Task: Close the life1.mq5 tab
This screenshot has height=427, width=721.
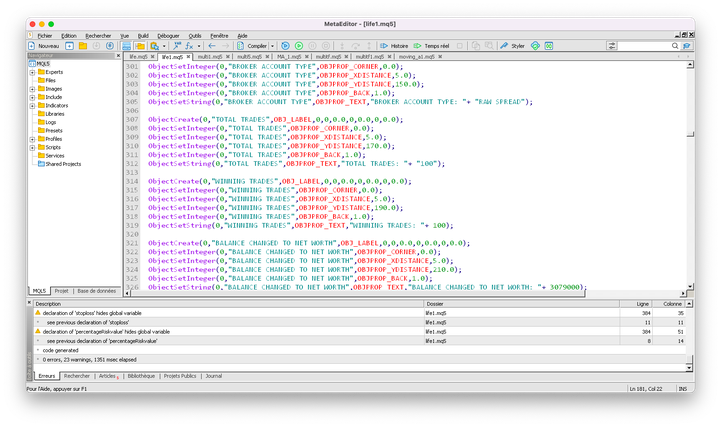Action: point(188,57)
